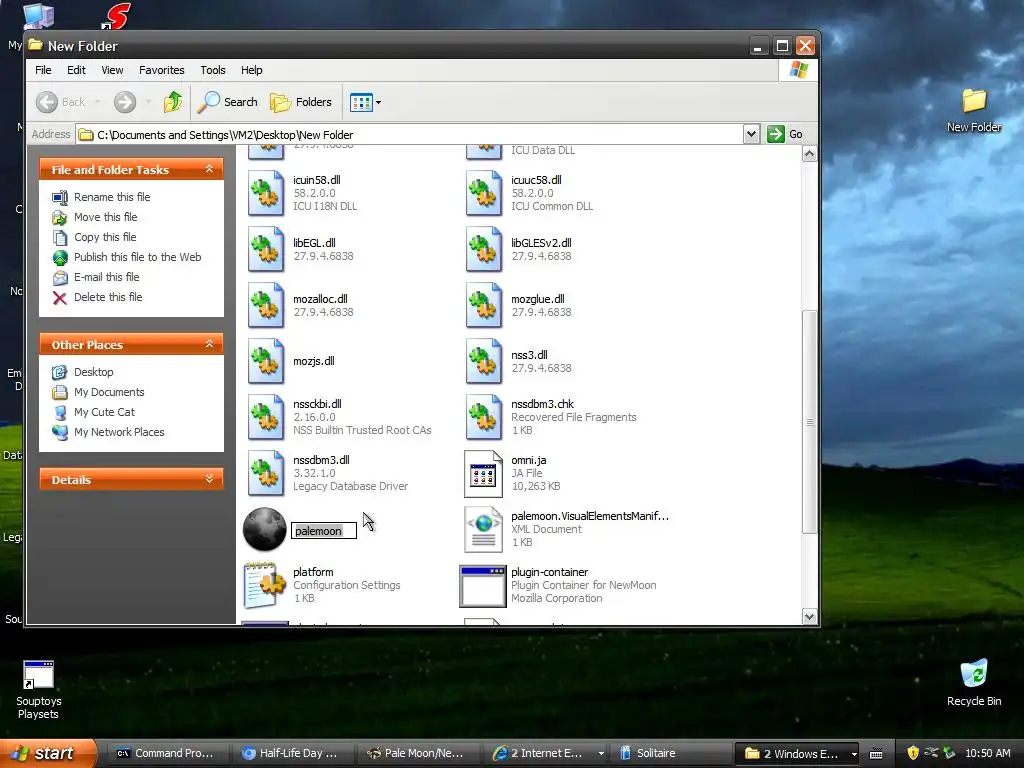The width and height of the screenshot is (1024, 768).
Task: Open the Views dropdown button
Action: [x=365, y=102]
